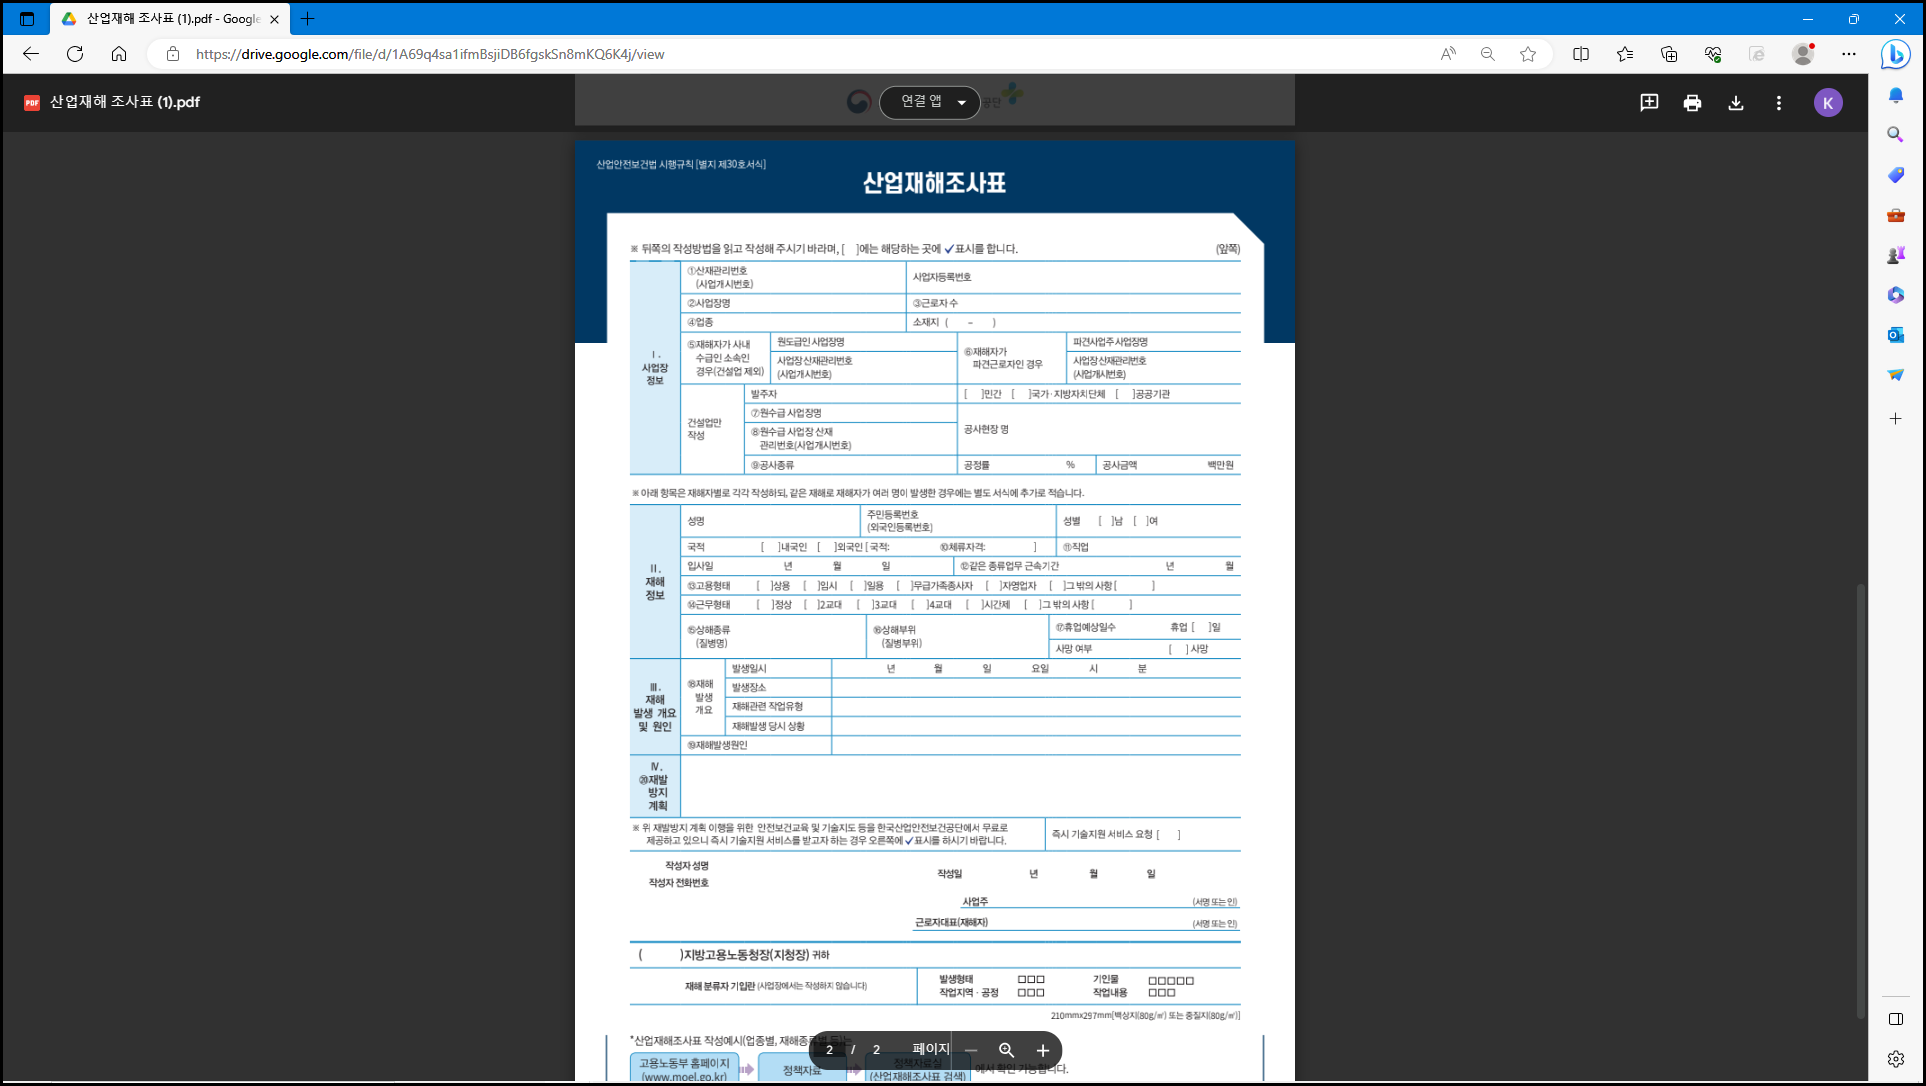Click the current page number field

coord(829,1050)
